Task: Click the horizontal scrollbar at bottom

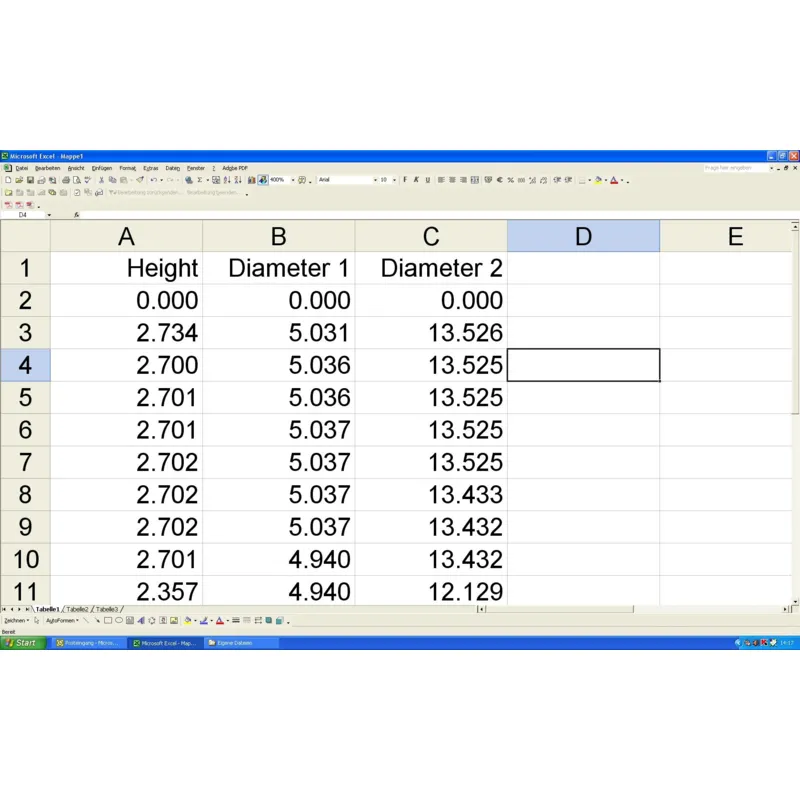Action: pyautogui.click(x=634, y=609)
